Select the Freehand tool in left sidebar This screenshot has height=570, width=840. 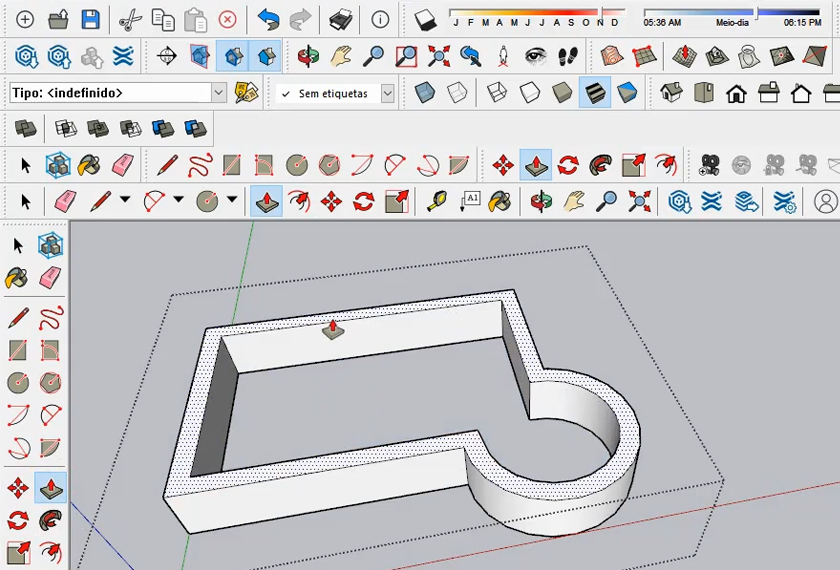(x=50, y=318)
